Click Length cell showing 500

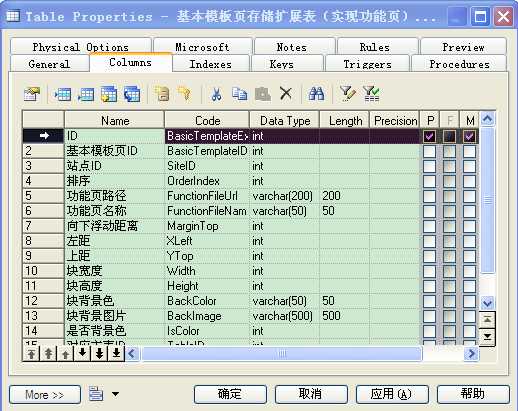[344, 316]
